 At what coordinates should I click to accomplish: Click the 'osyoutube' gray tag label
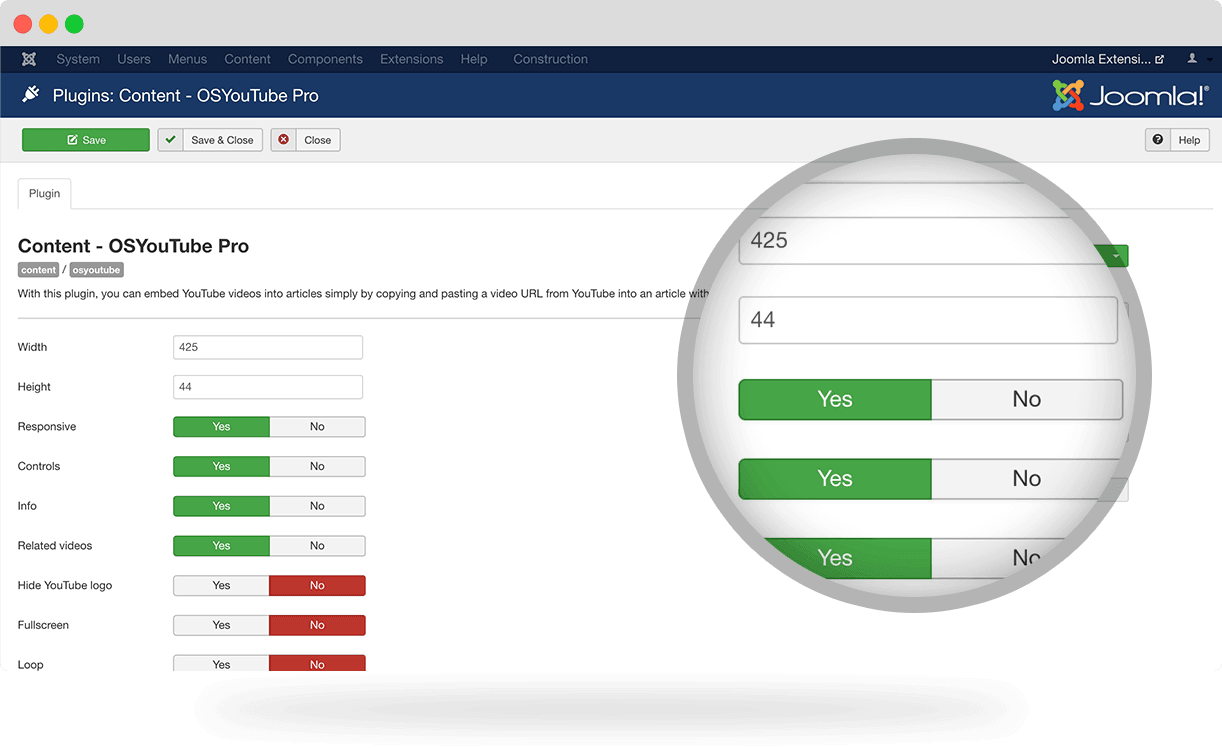pos(97,270)
